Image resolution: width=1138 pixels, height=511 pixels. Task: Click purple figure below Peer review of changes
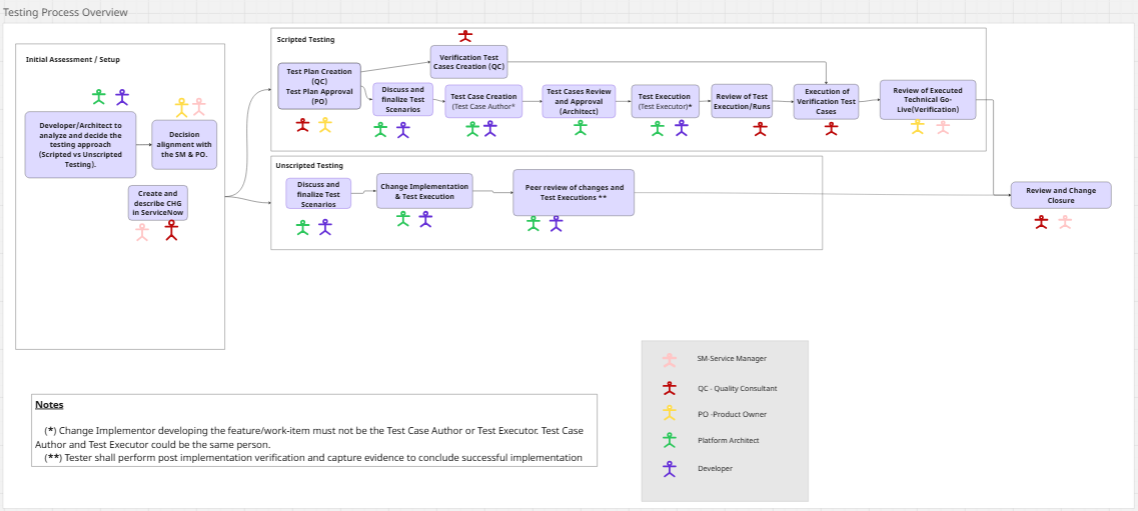coord(556,224)
